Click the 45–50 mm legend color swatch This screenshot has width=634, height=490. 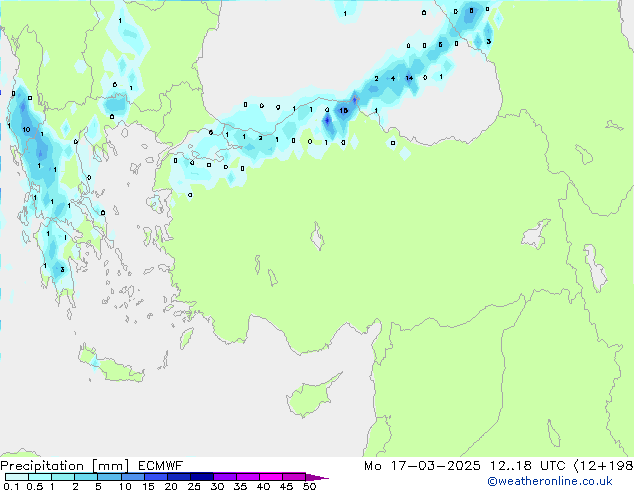[294, 477]
